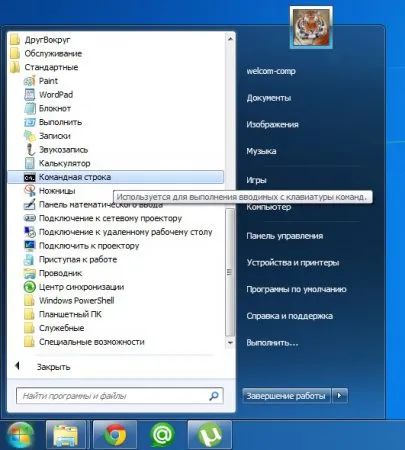Click Приступая к работе icon
Image resolution: width=405 pixels, height=450 pixels.
point(29,259)
